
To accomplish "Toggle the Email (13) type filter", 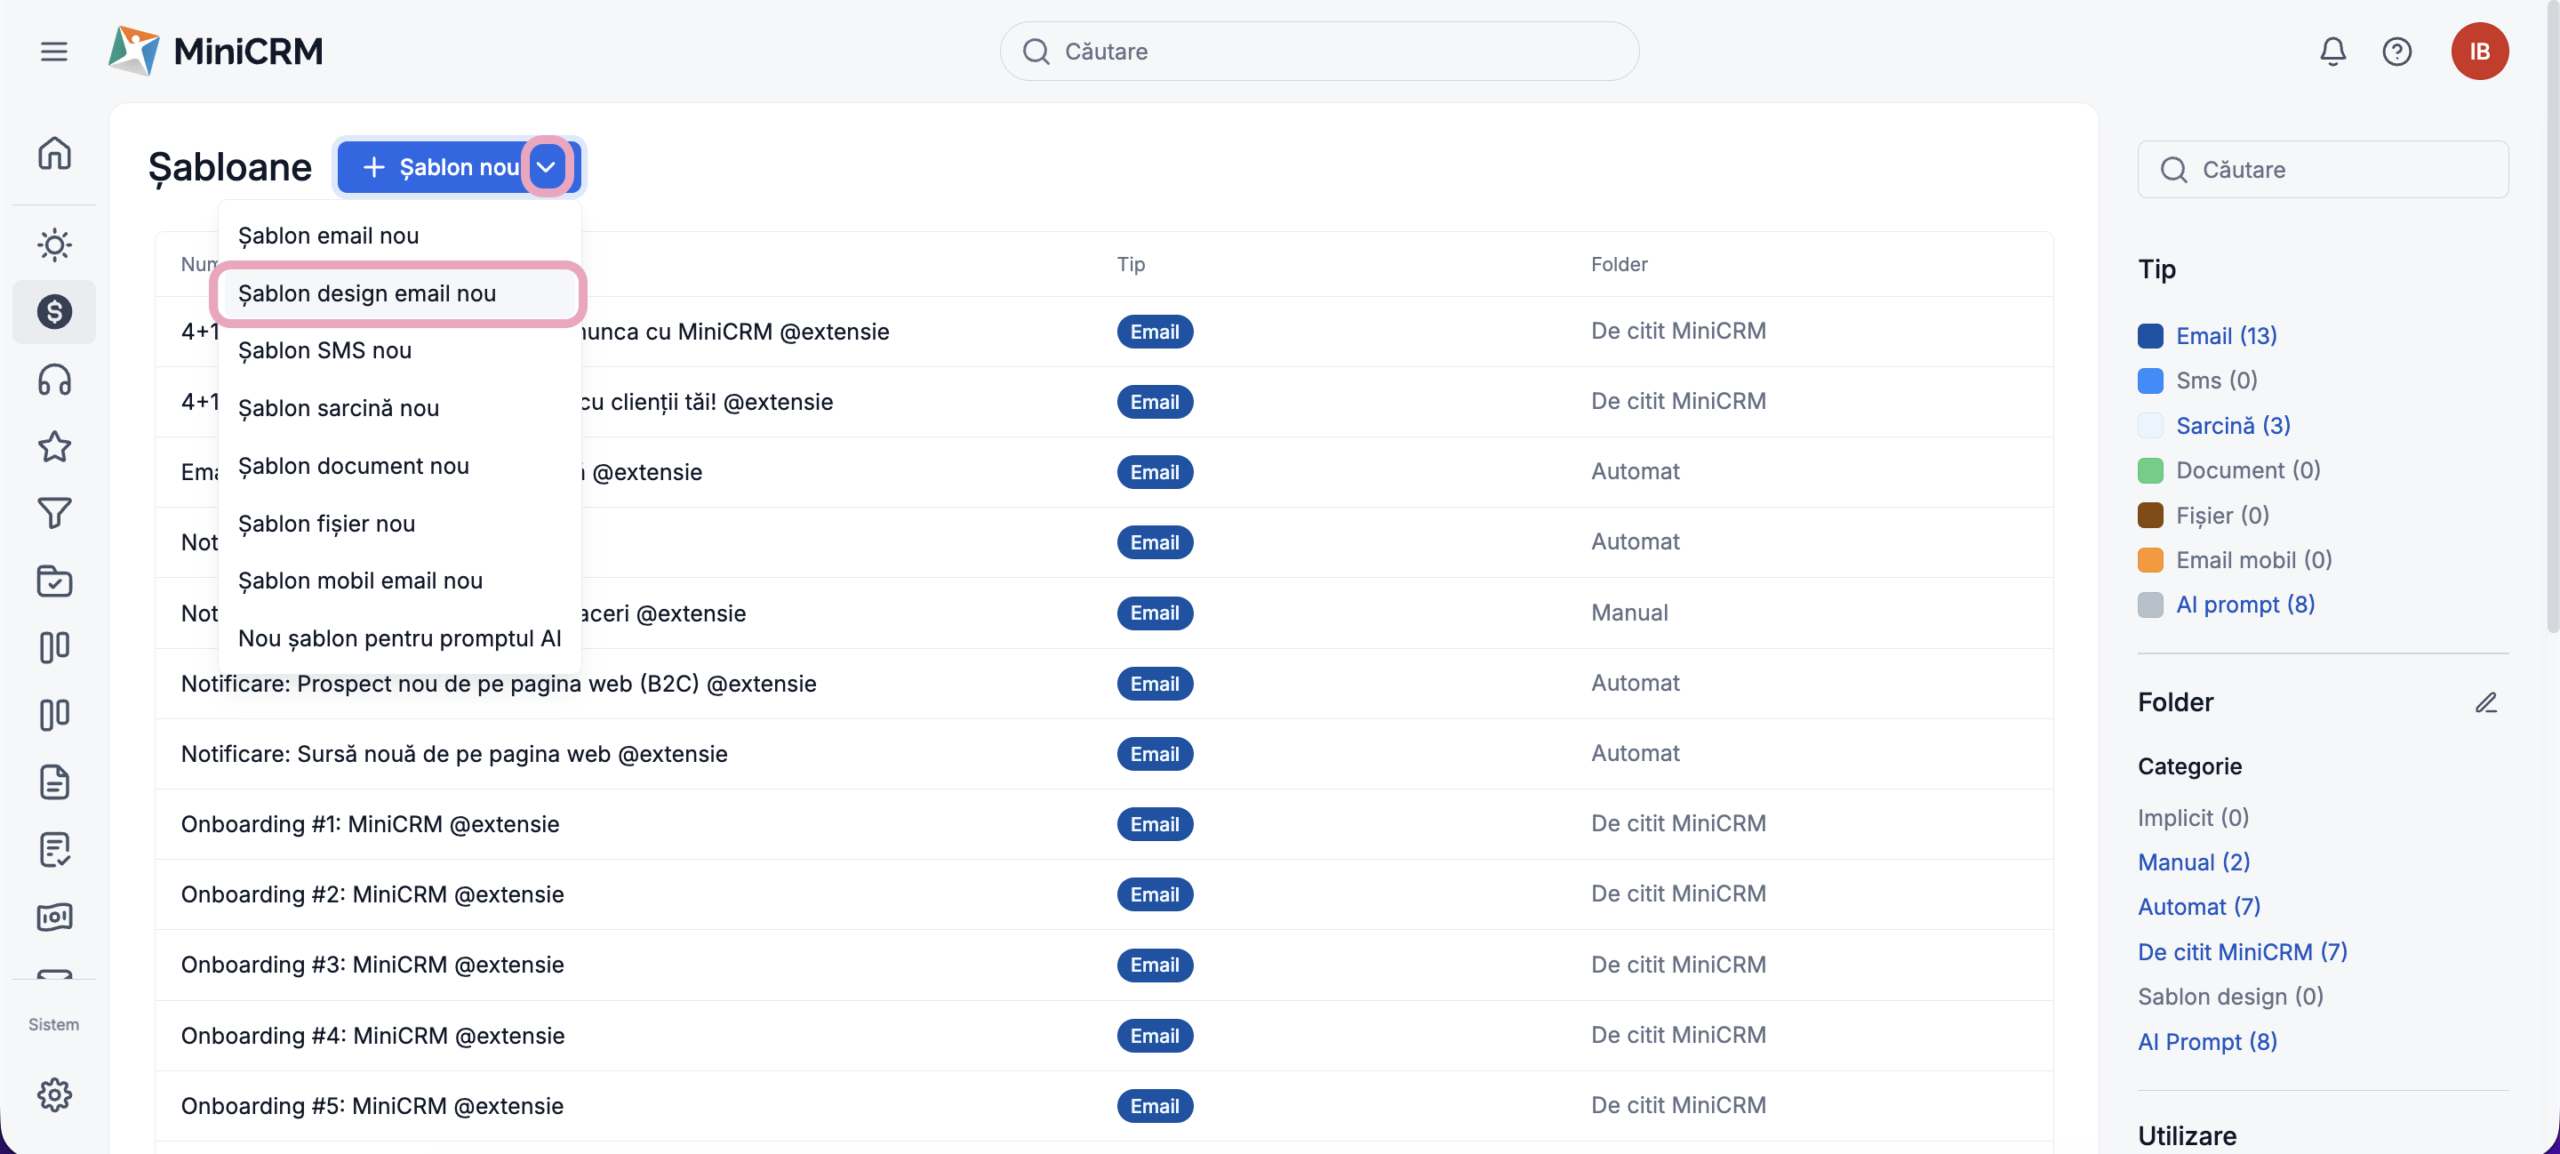I will [x=2226, y=336].
